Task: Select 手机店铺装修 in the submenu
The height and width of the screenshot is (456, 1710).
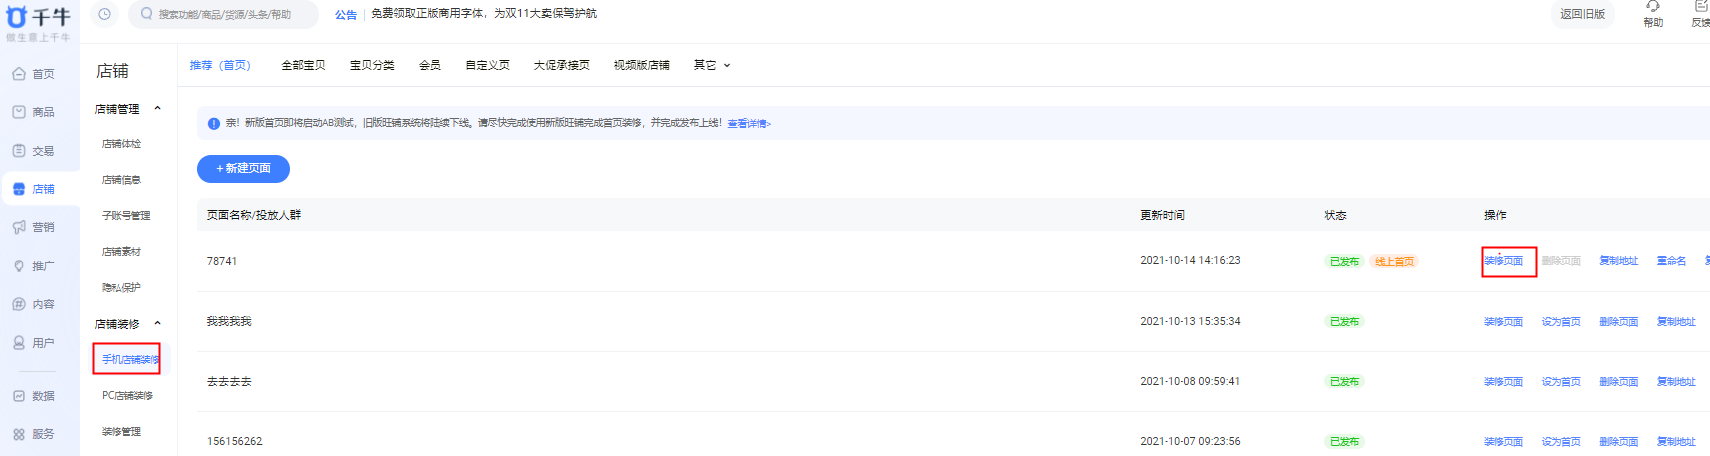Action: [x=129, y=359]
